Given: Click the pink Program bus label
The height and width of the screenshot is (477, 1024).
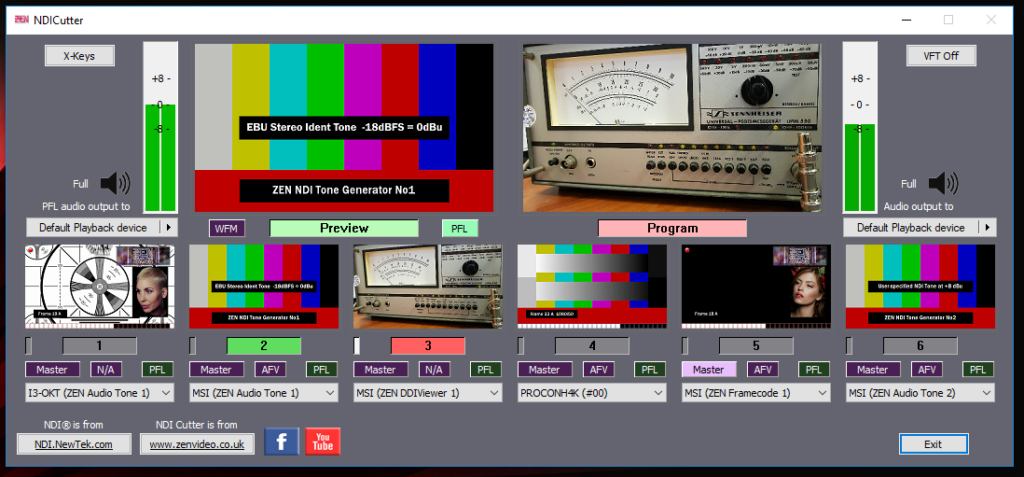Looking at the screenshot, I should tap(672, 228).
